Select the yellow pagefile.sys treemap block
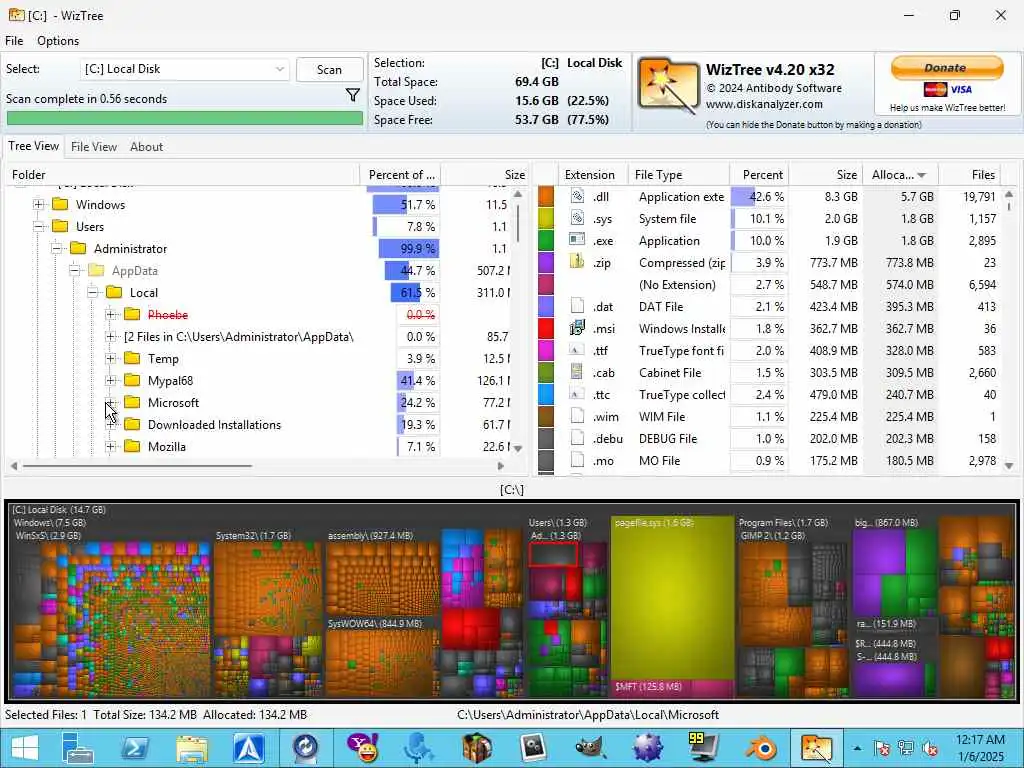This screenshot has height=768, width=1024. [x=672, y=598]
